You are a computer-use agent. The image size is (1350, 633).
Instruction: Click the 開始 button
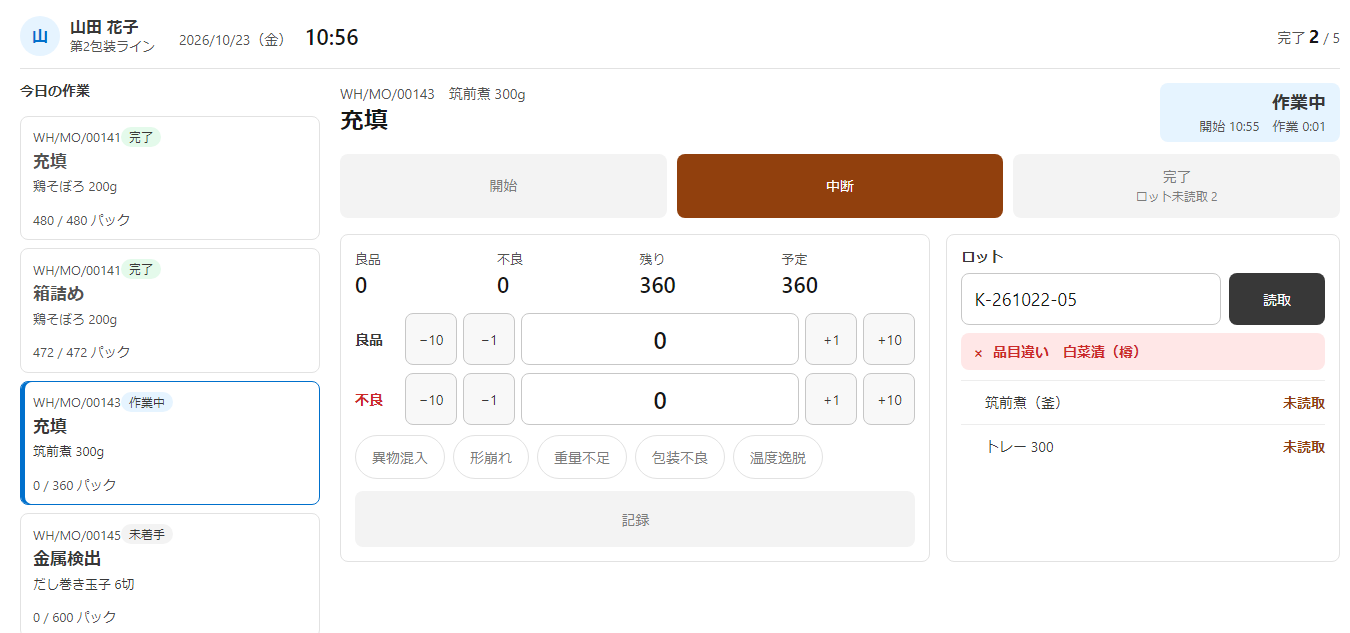click(x=503, y=186)
